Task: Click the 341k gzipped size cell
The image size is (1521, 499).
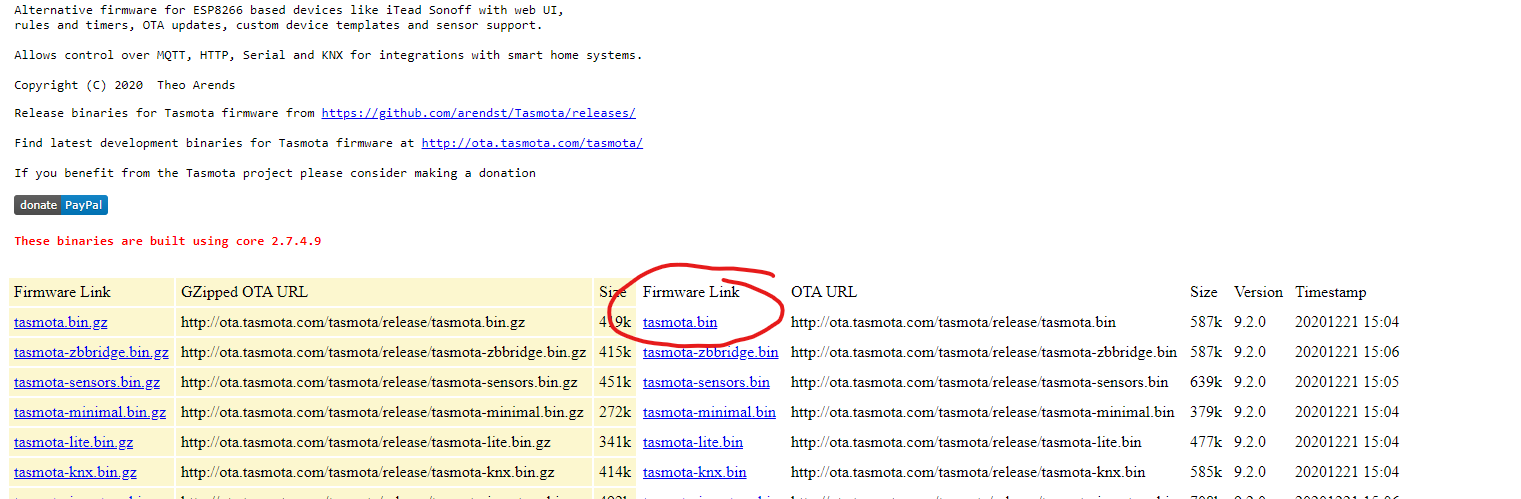Action: click(x=615, y=442)
